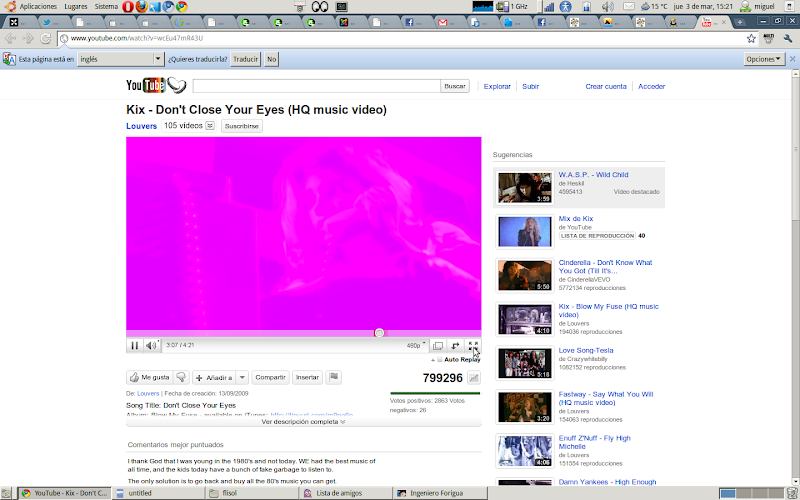Open Chrome's wrench settings menu

pyautogui.click(x=788, y=38)
